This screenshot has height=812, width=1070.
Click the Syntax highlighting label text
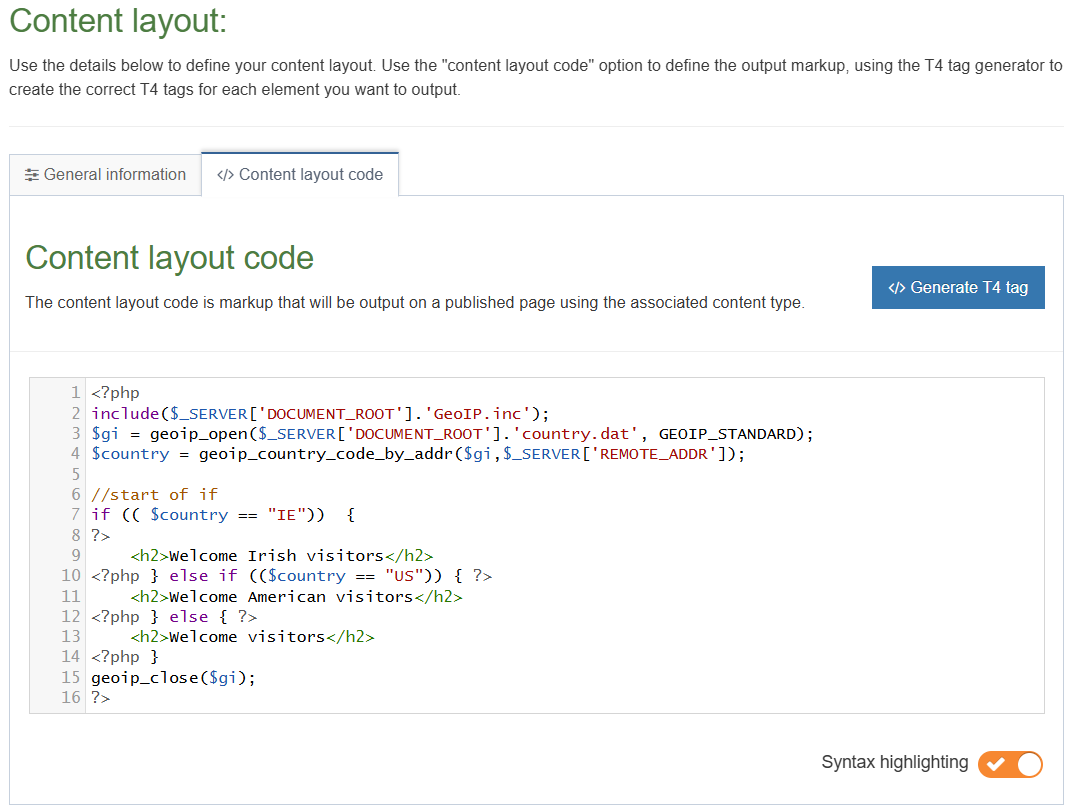pyautogui.click(x=894, y=762)
